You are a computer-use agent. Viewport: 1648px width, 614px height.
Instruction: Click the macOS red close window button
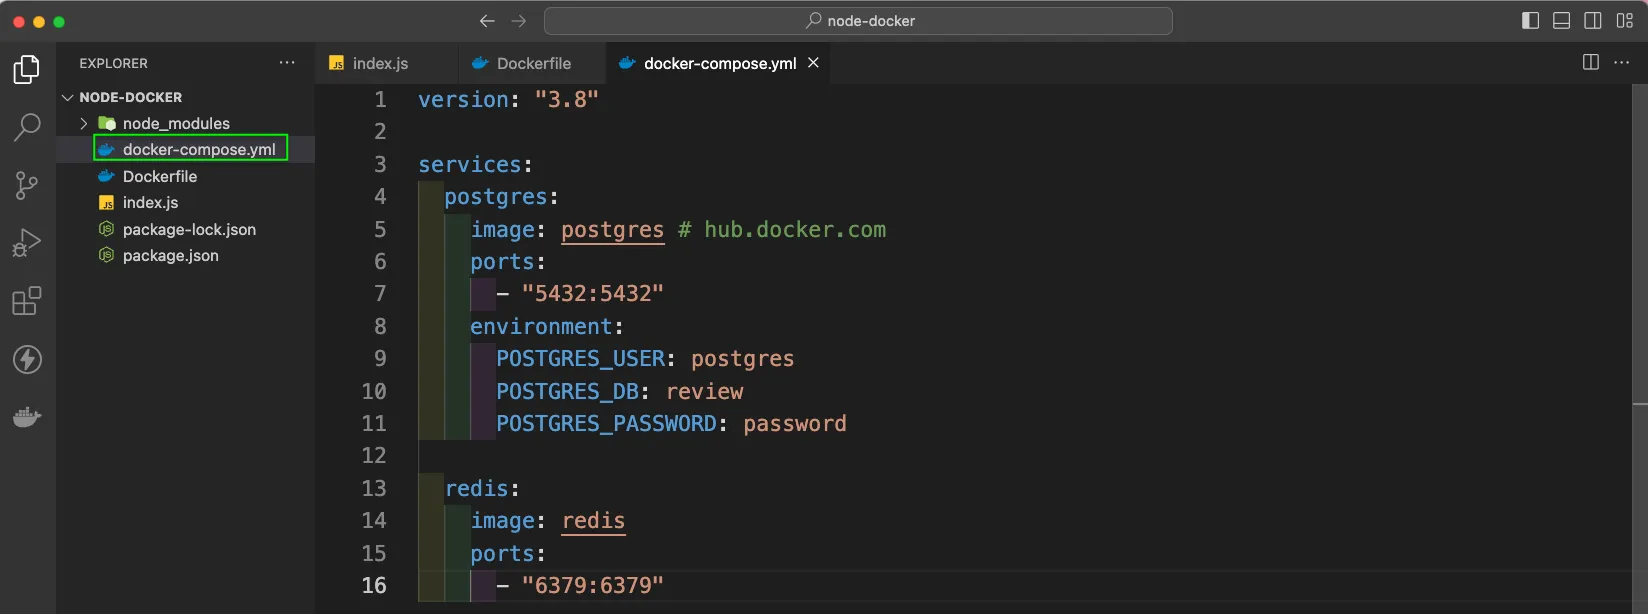tap(19, 22)
